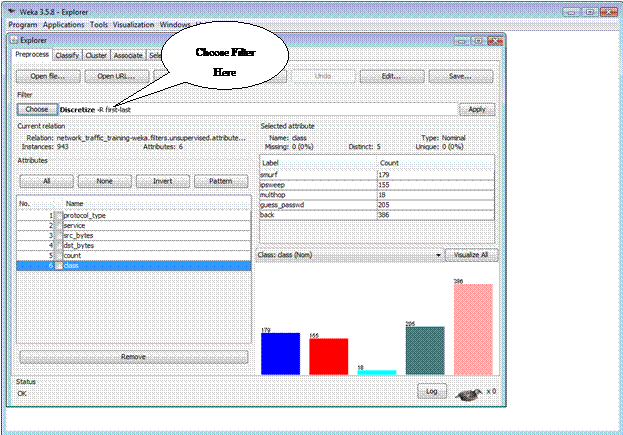Select the src_bytes attribute row

coord(134,236)
